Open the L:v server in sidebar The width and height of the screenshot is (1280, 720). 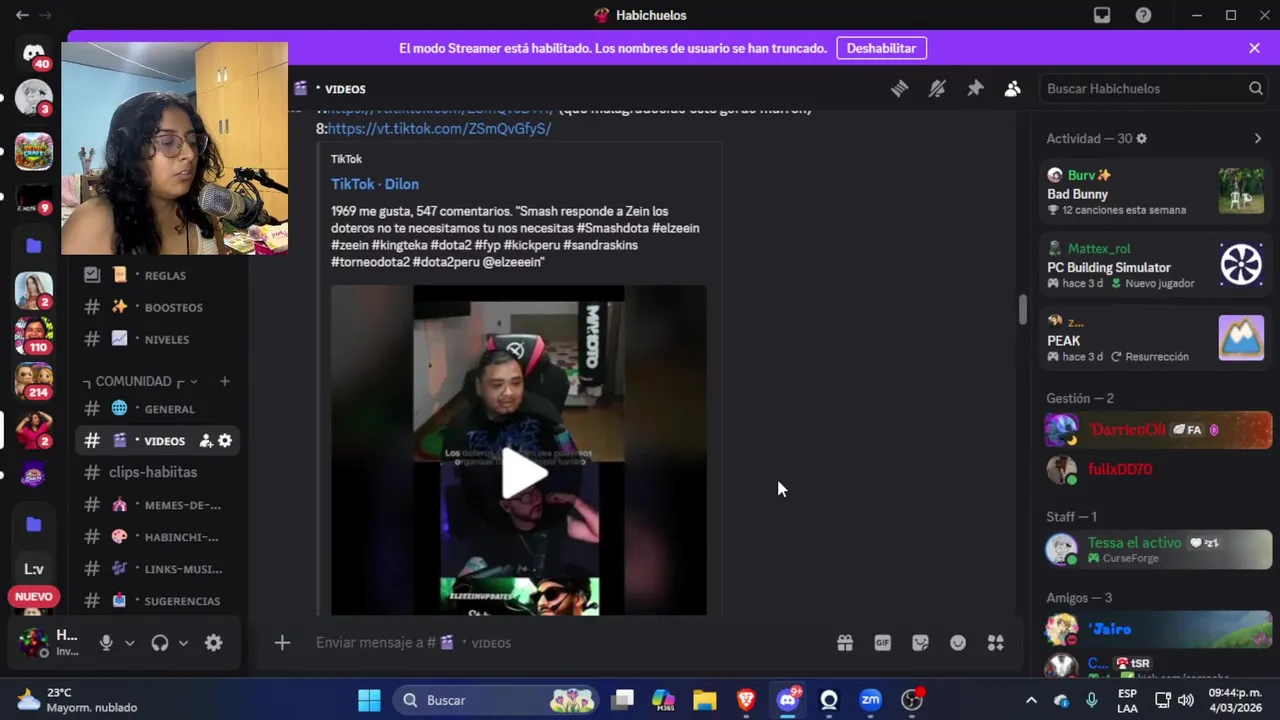[x=34, y=569]
